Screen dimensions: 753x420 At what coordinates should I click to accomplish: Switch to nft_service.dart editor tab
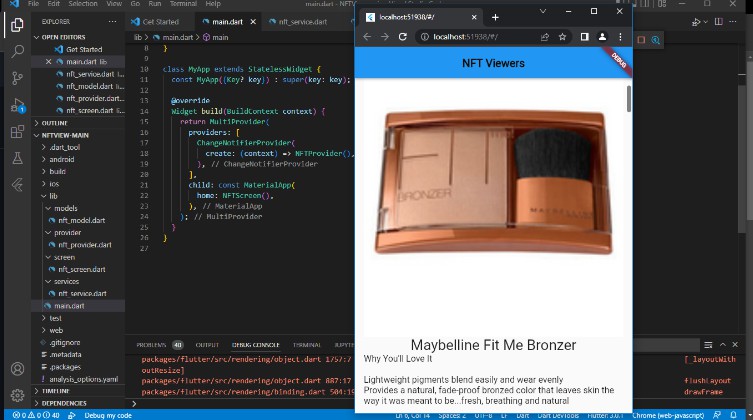(x=303, y=22)
